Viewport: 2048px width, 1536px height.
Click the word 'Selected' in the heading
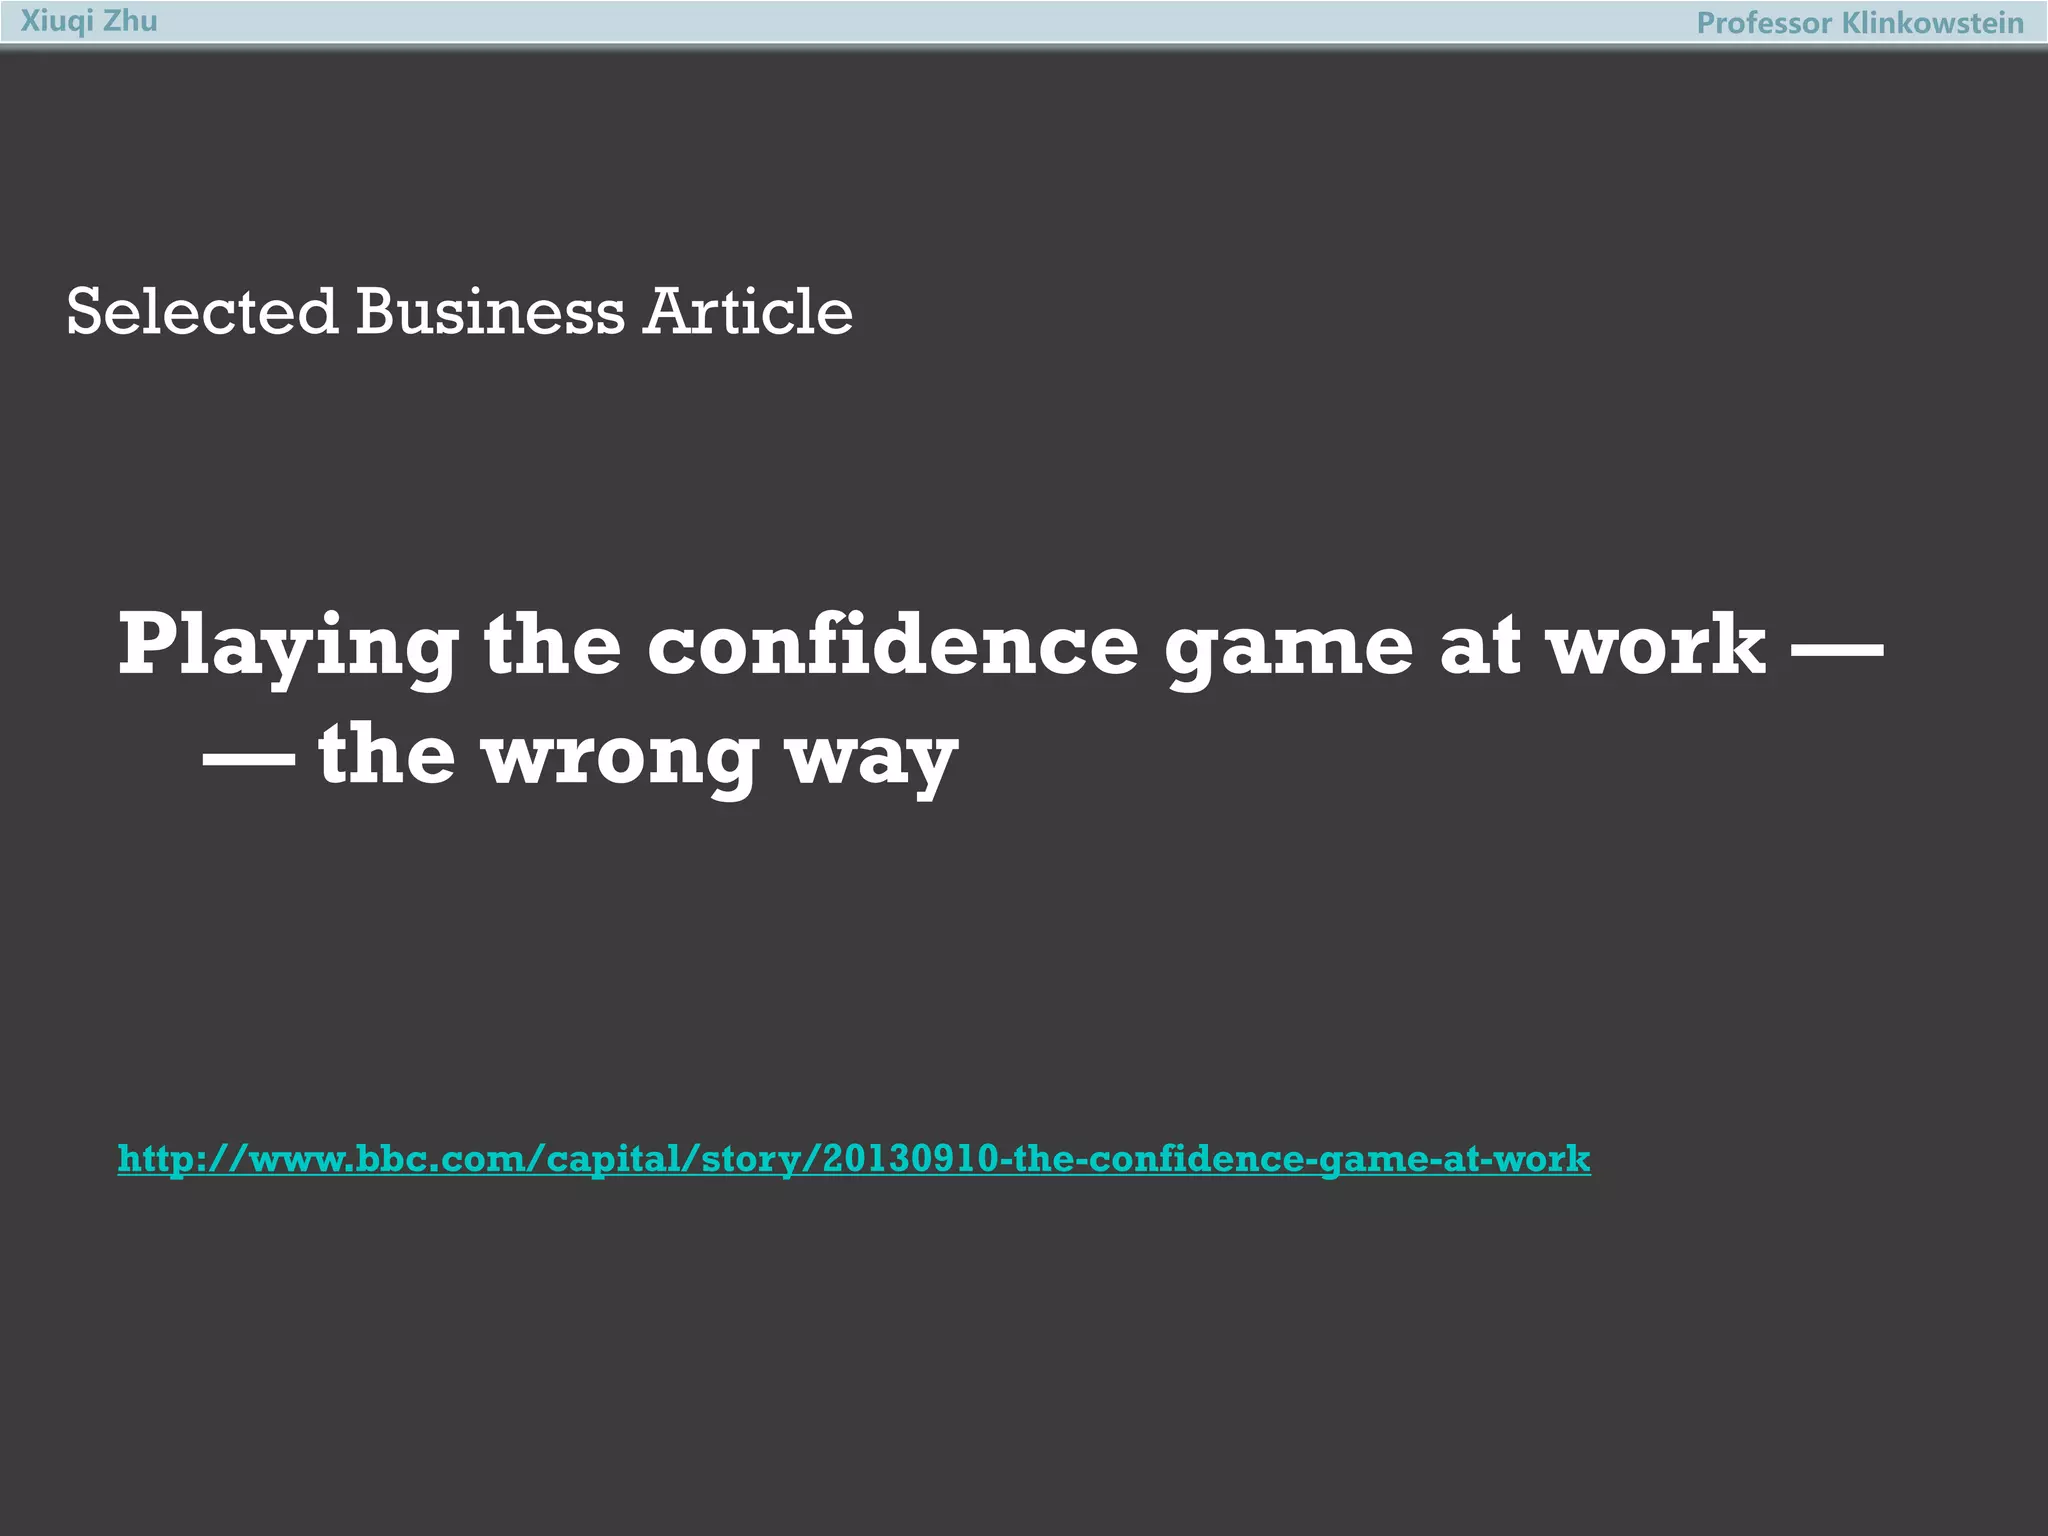coord(201,311)
